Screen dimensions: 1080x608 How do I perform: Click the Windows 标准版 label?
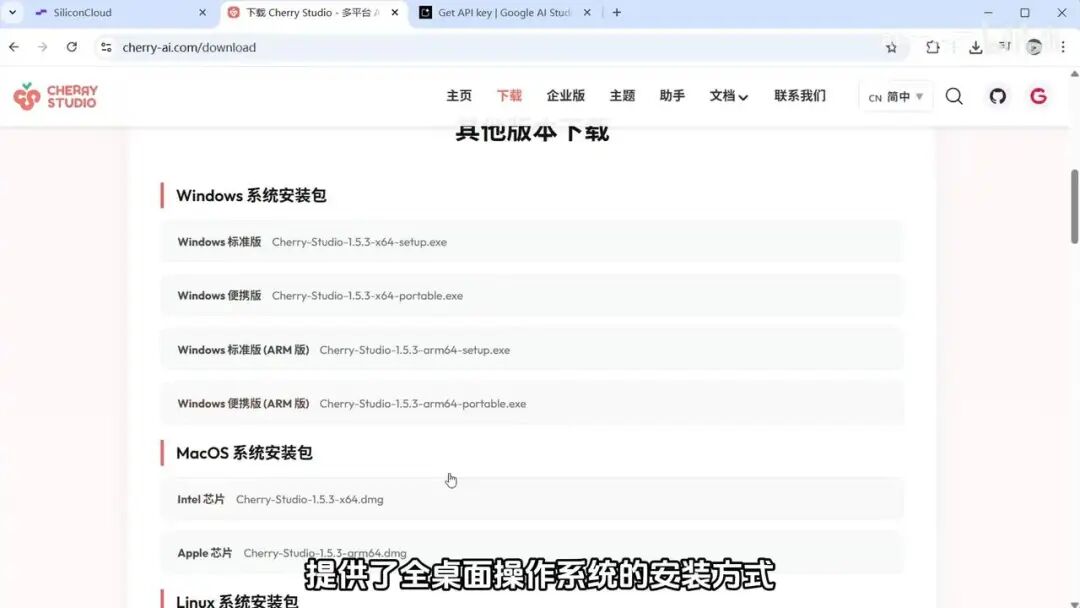pyautogui.click(x=219, y=242)
